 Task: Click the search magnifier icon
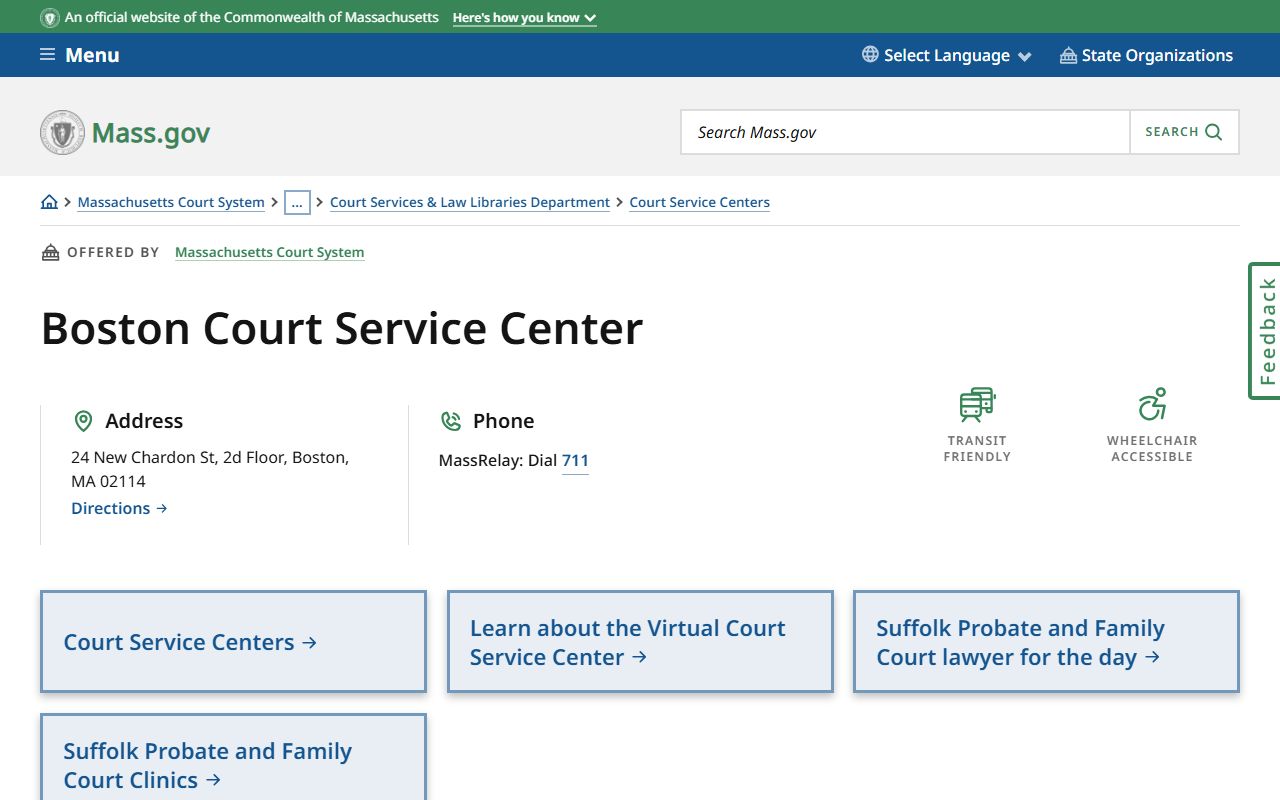click(x=1214, y=132)
